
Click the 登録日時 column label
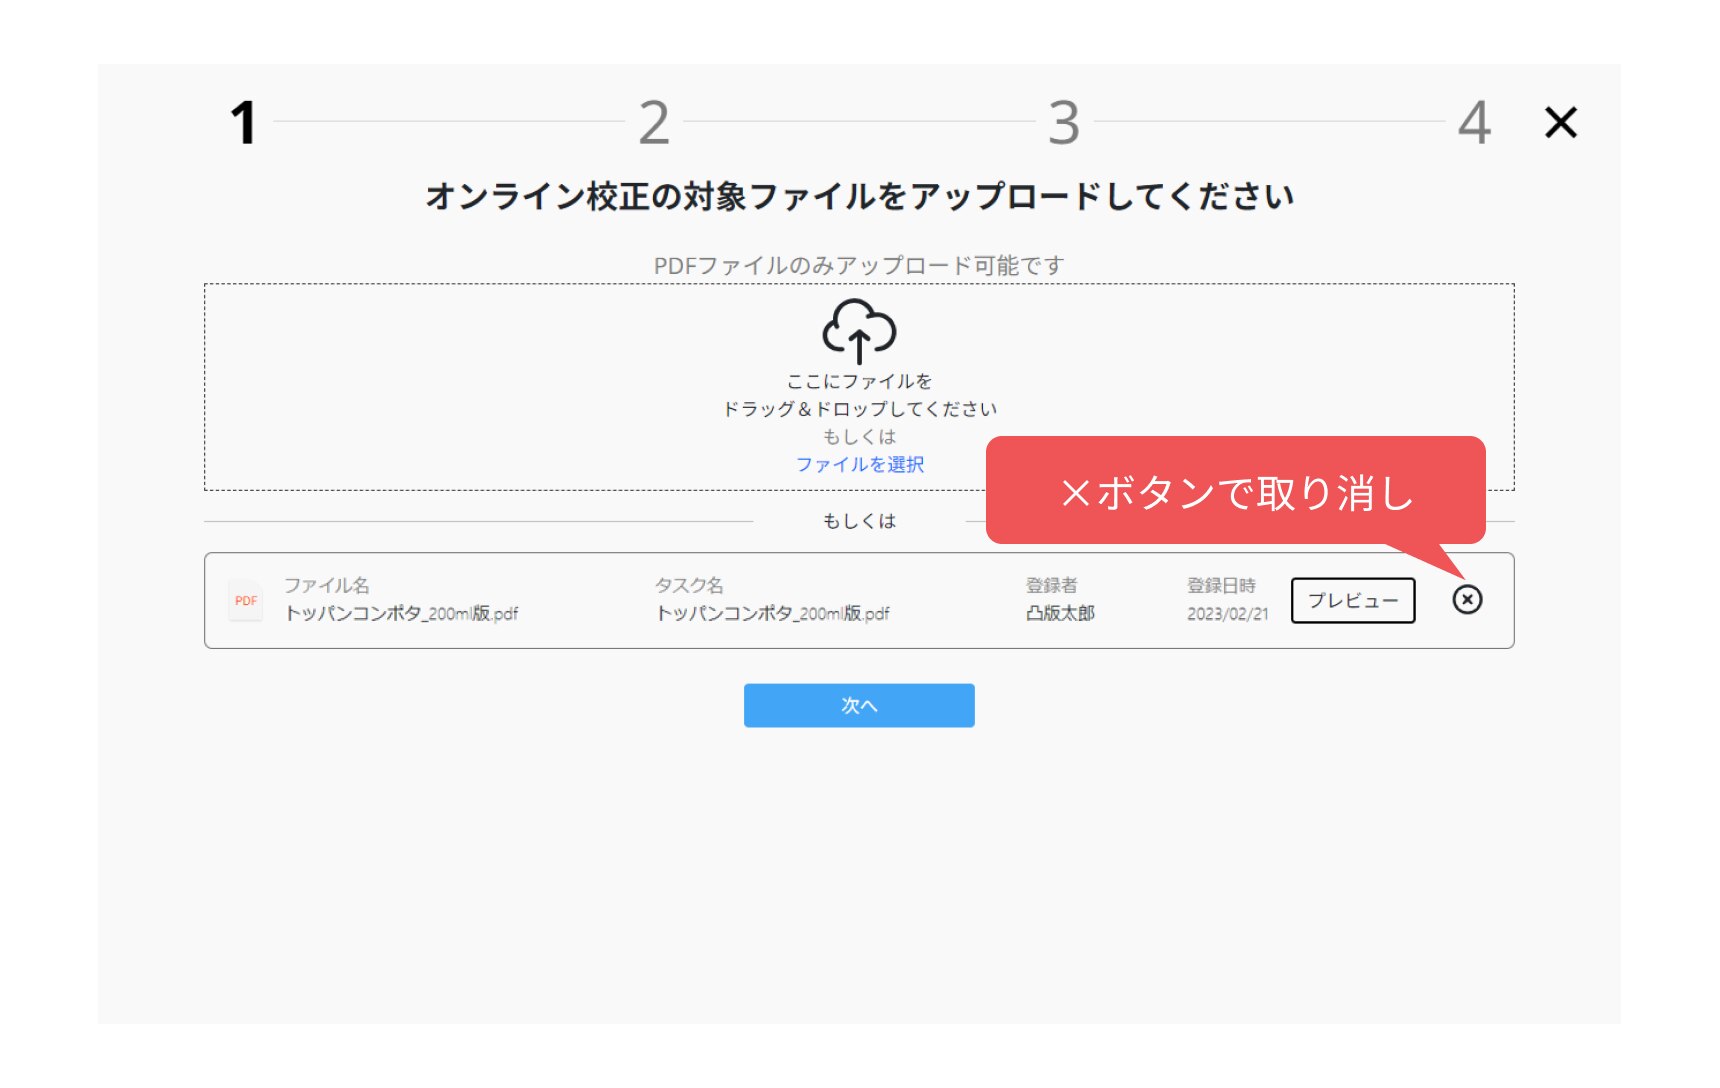[1221, 585]
